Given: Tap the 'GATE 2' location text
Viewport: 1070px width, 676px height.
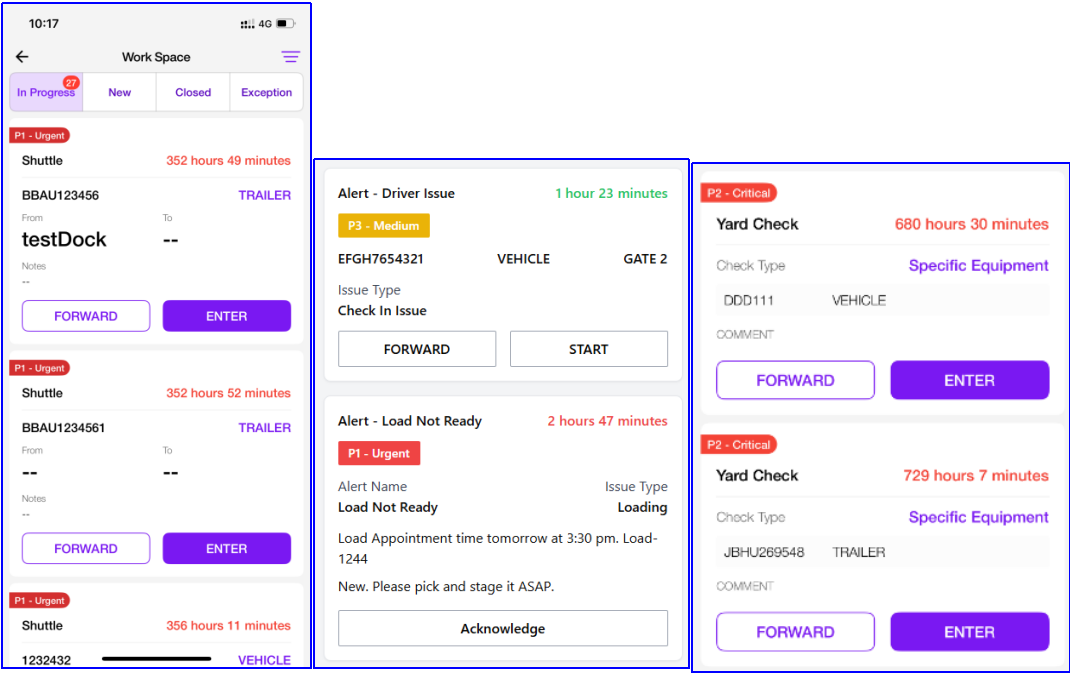Looking at the screenshot, I should 645,259.
